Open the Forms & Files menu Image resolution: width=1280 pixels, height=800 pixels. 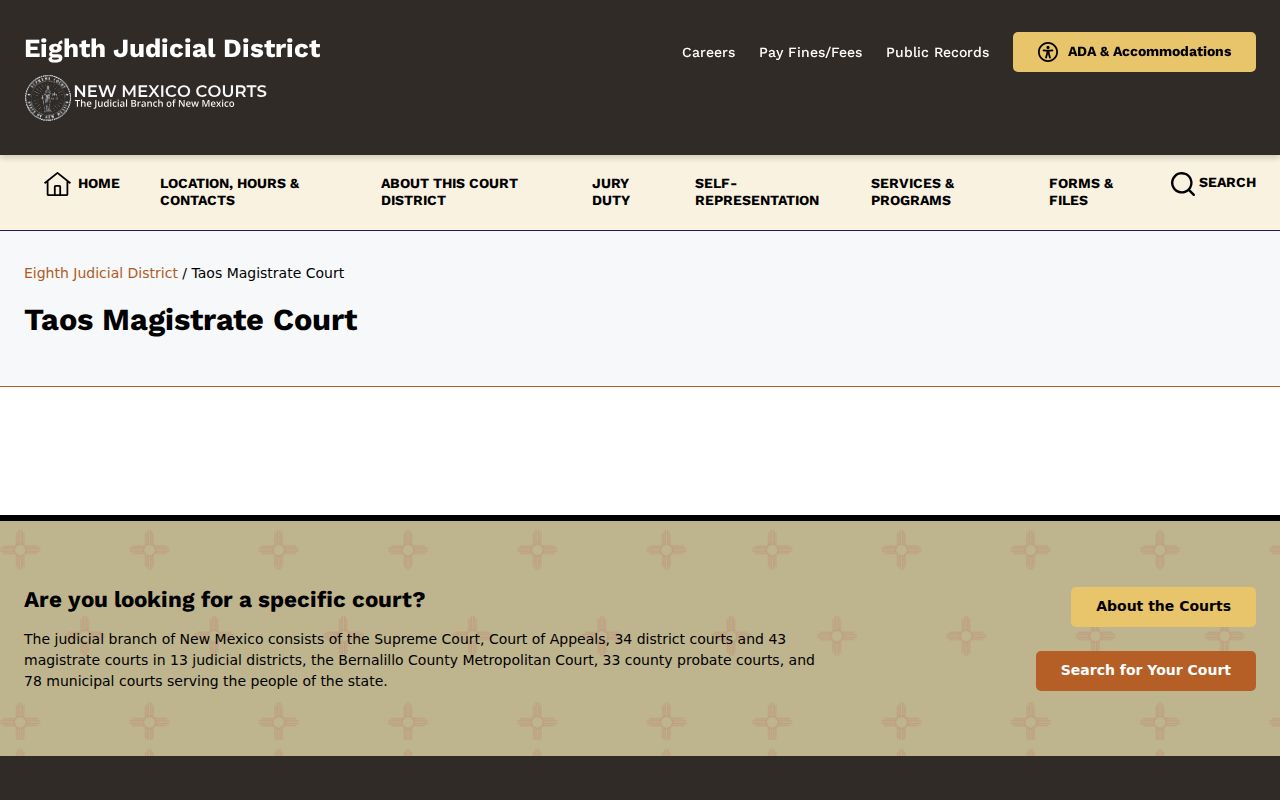click(1081, 192)
